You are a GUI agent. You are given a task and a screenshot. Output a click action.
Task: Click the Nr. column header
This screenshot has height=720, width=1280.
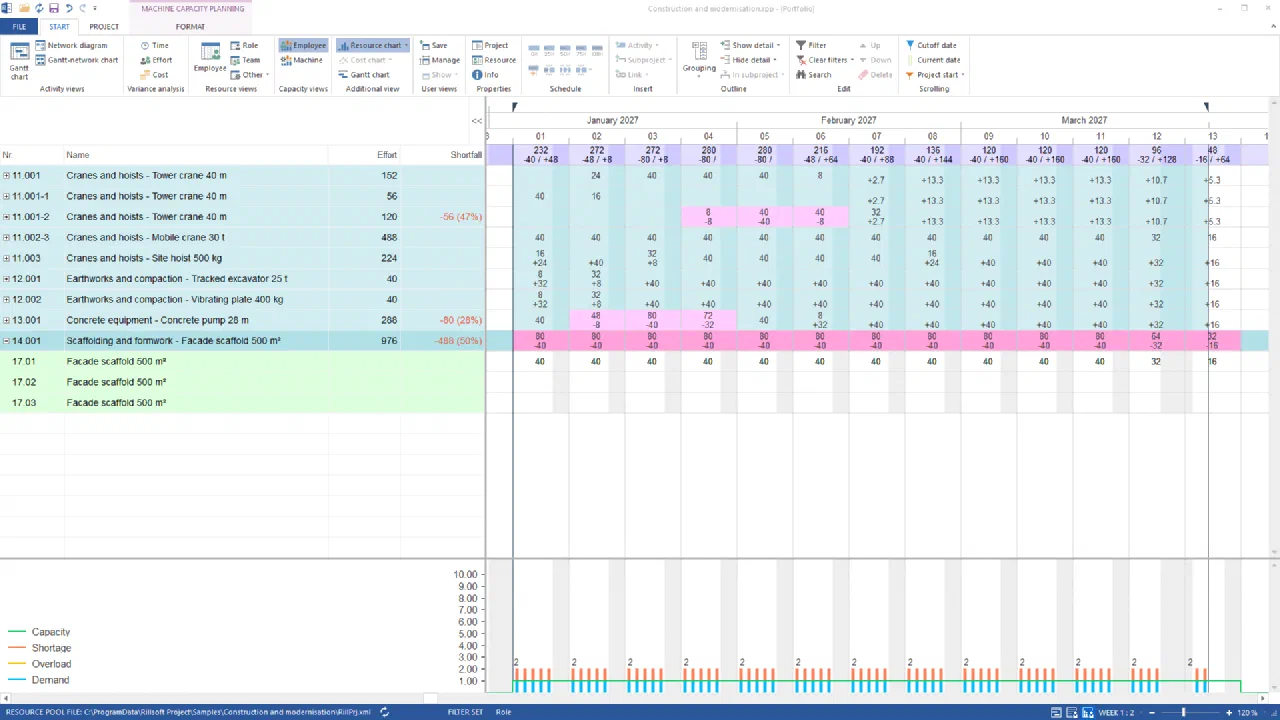(7, 155)
